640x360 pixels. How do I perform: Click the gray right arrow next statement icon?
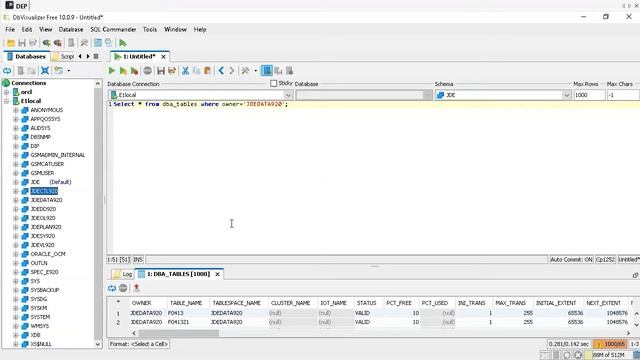231,71
